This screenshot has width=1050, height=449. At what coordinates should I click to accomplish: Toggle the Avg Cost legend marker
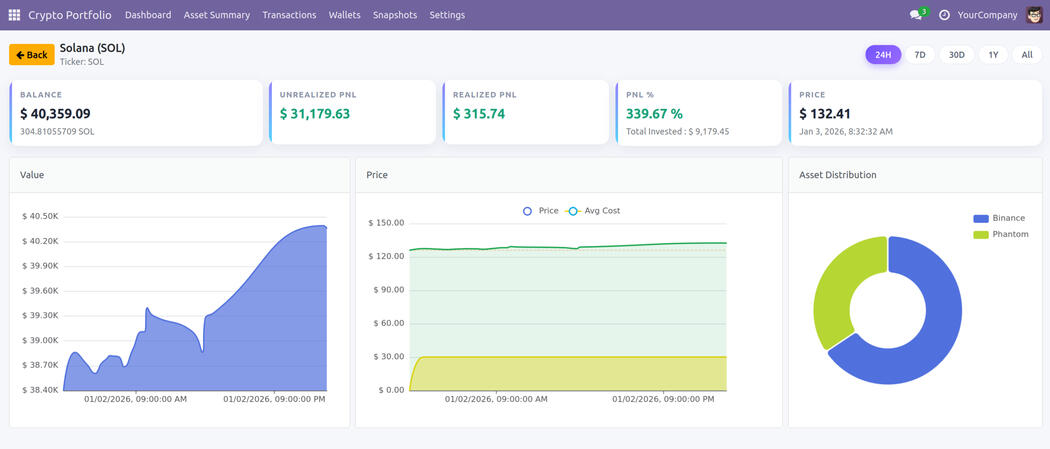click(x=573, y=211)
